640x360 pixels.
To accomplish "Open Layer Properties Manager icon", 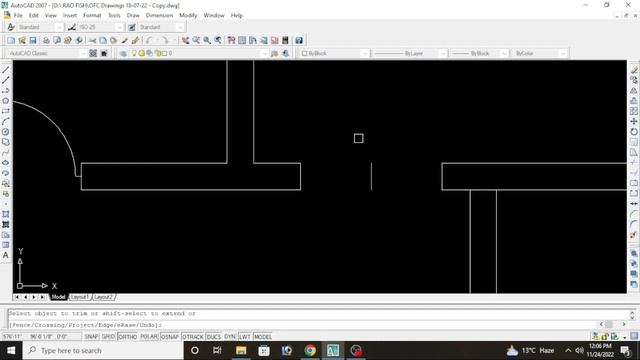I will 123,53.
